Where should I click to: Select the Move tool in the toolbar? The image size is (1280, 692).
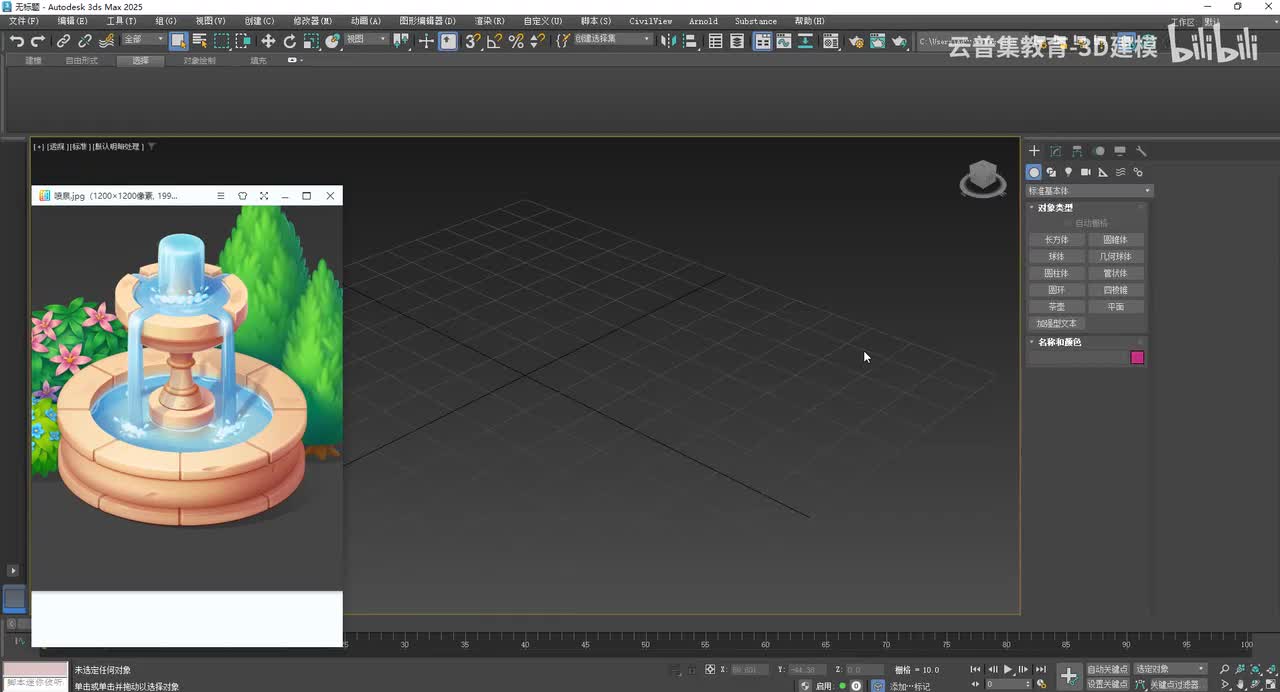[268, 41]
